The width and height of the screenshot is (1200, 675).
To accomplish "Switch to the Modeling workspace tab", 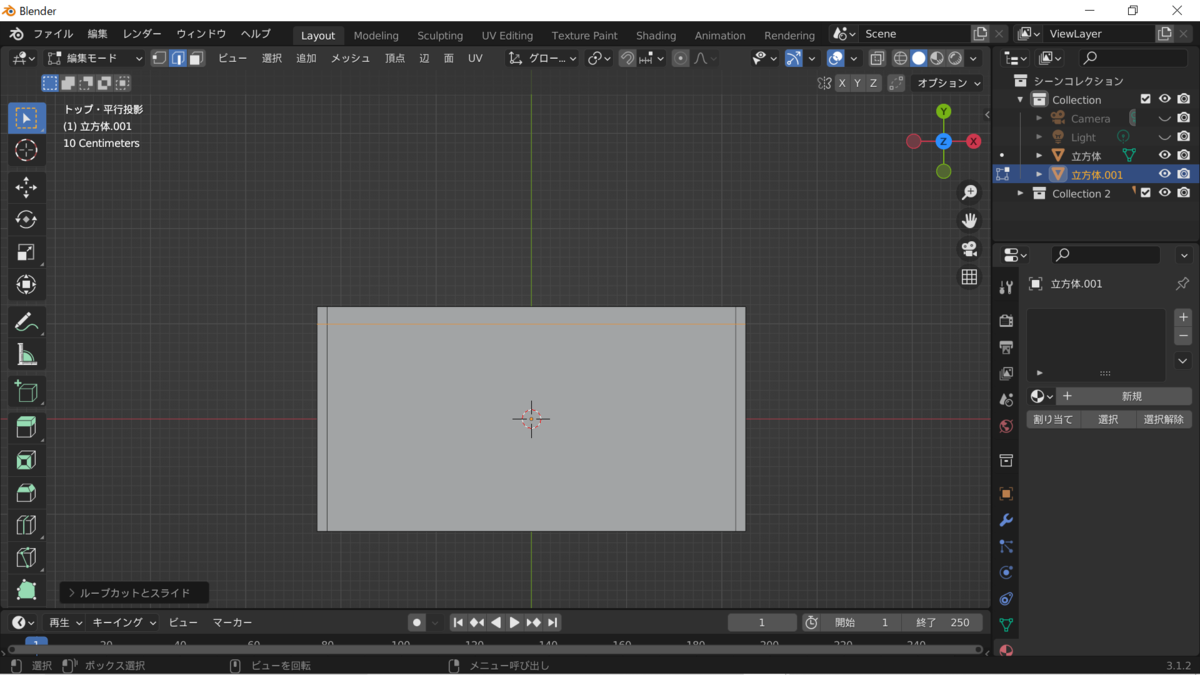I will tap(376, 35).
